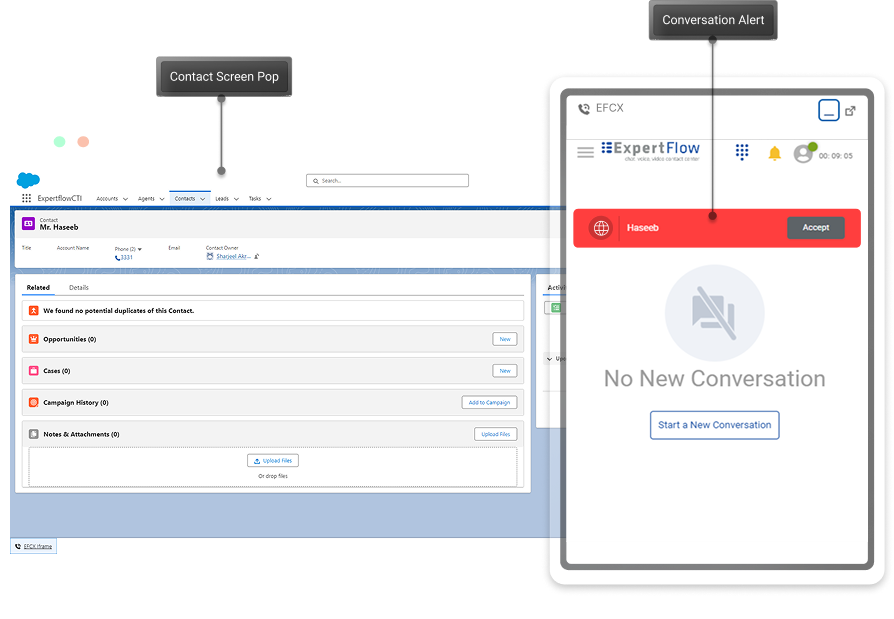The image size is (894, 619).
Task: Open the Salesforce App Launcher grid
Action: click(x=26, y=199)
